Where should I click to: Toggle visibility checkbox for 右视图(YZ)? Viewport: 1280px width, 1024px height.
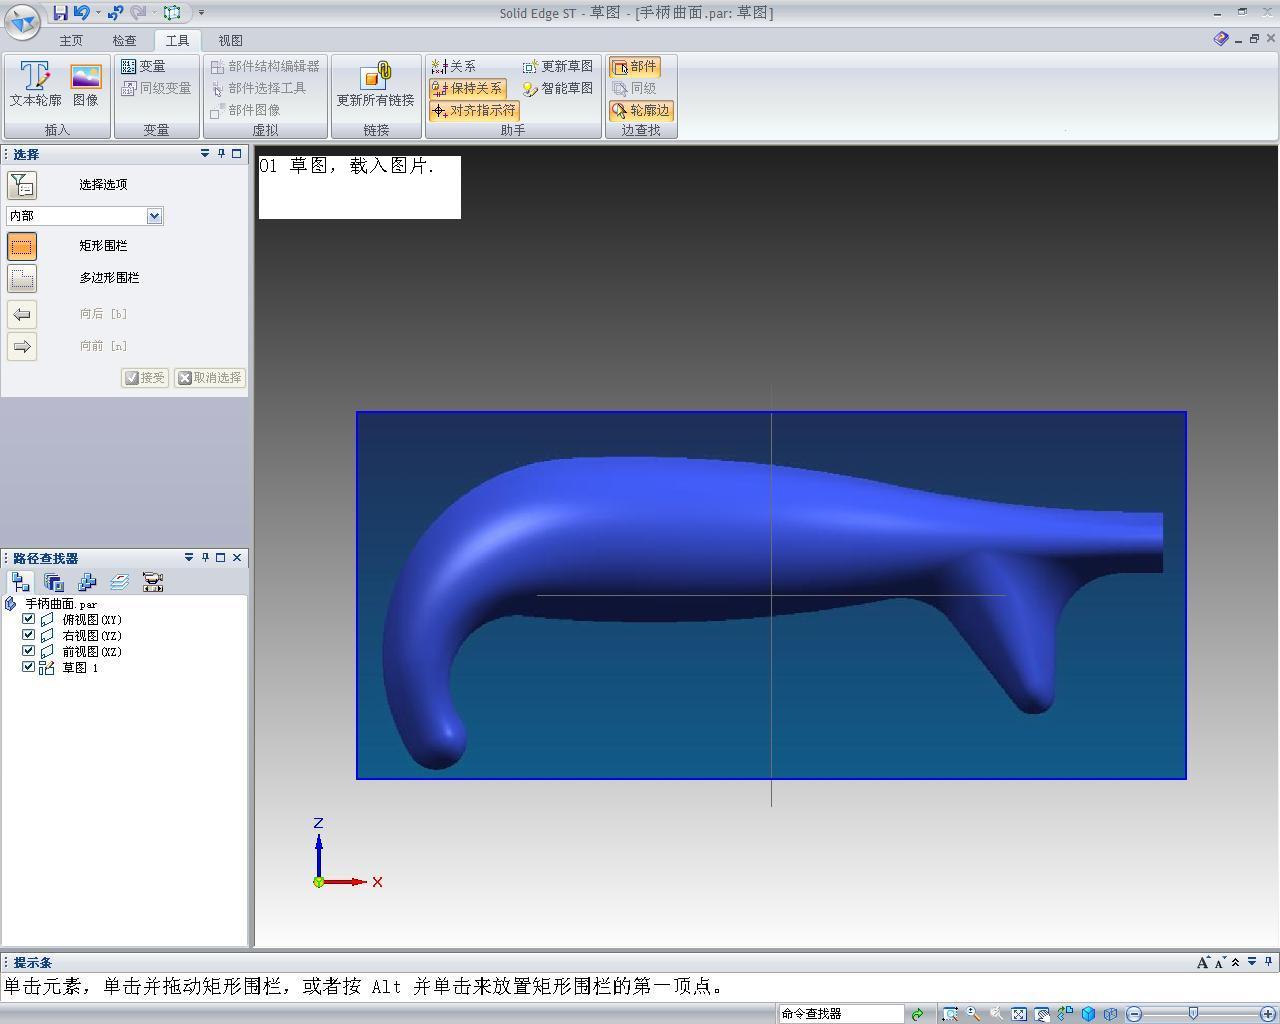(x=29, y=635)
